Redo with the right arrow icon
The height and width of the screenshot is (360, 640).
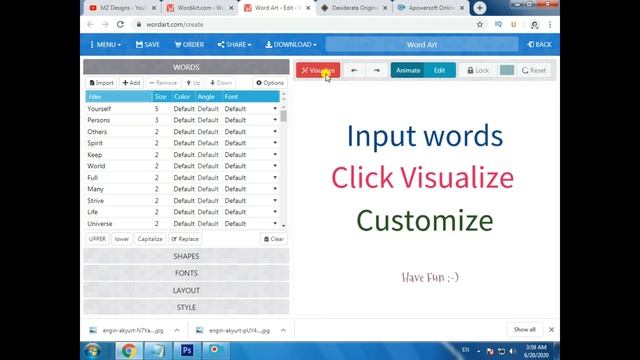tap(376, 70)
